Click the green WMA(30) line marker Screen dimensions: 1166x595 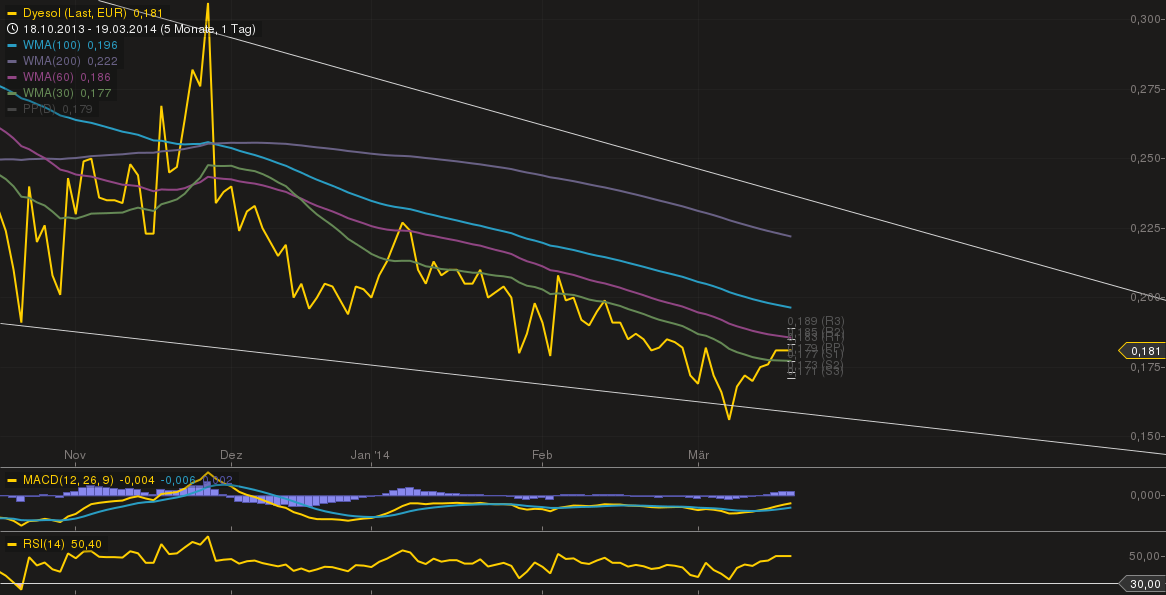click(12, 93)
